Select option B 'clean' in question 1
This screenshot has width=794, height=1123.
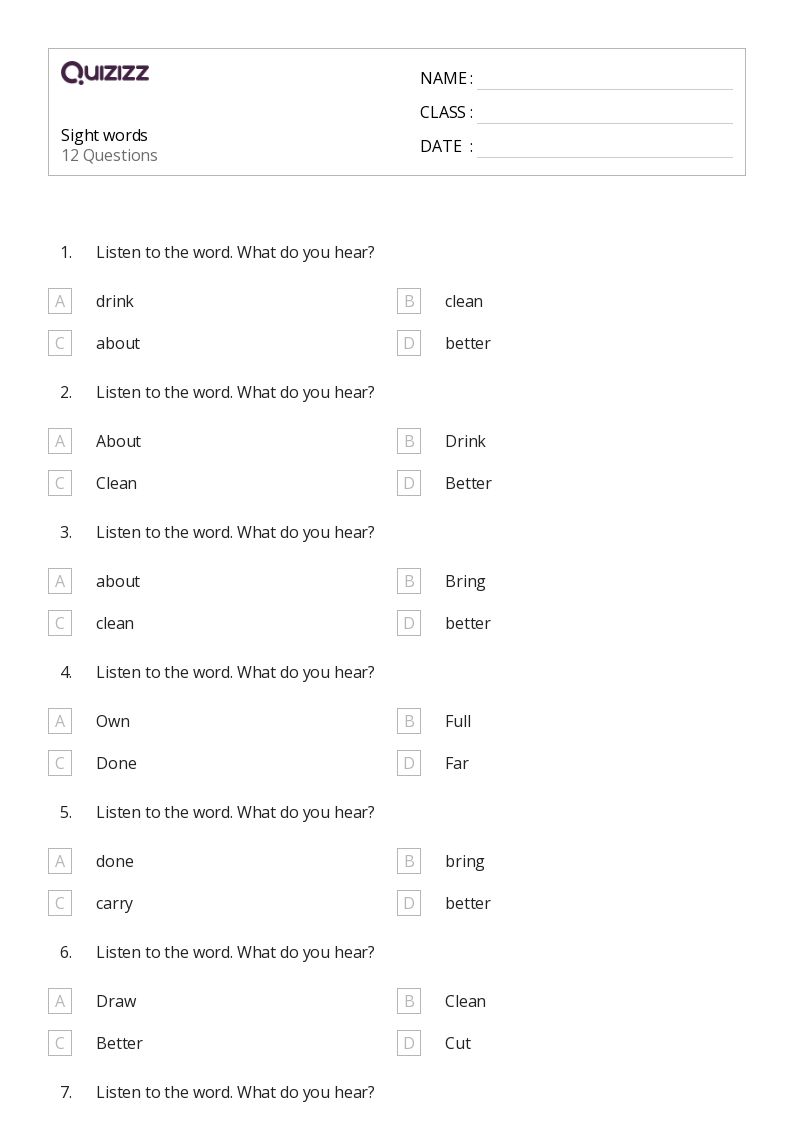409,302
